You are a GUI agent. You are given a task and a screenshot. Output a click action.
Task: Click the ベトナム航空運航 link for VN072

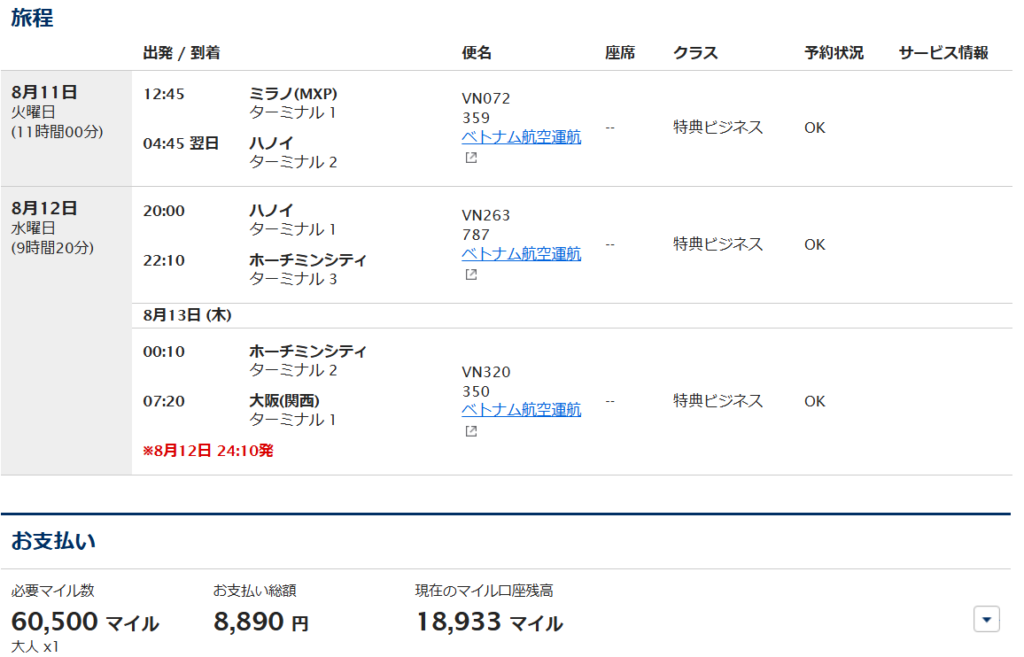(x=521, y=137)
